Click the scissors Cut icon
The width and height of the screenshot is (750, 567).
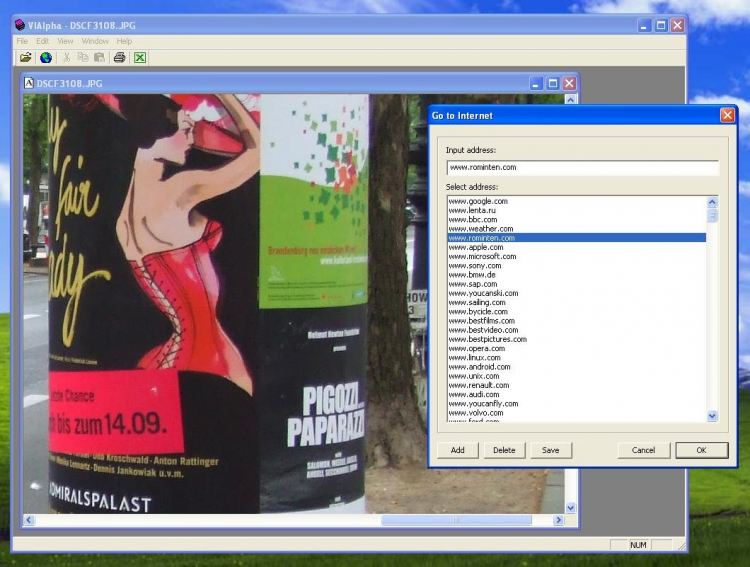click(x=67, y=57)
